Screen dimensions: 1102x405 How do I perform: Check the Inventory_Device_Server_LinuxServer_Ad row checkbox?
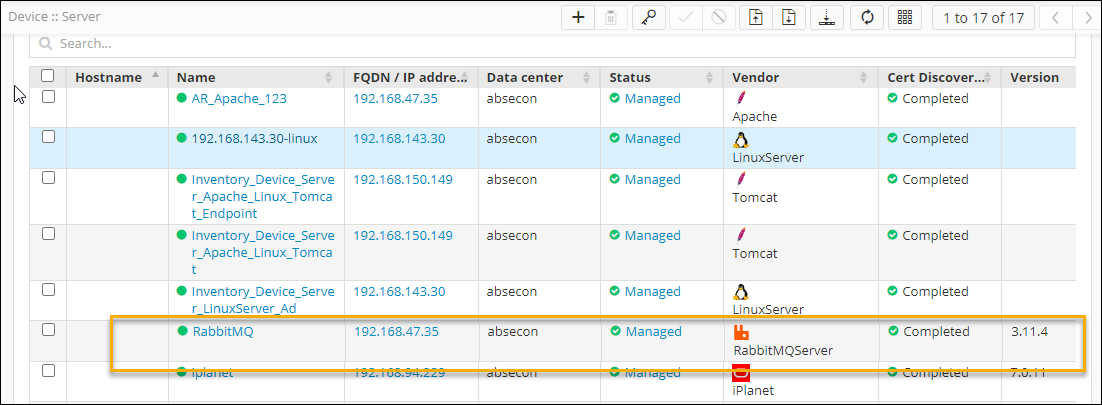pos(48,290)
